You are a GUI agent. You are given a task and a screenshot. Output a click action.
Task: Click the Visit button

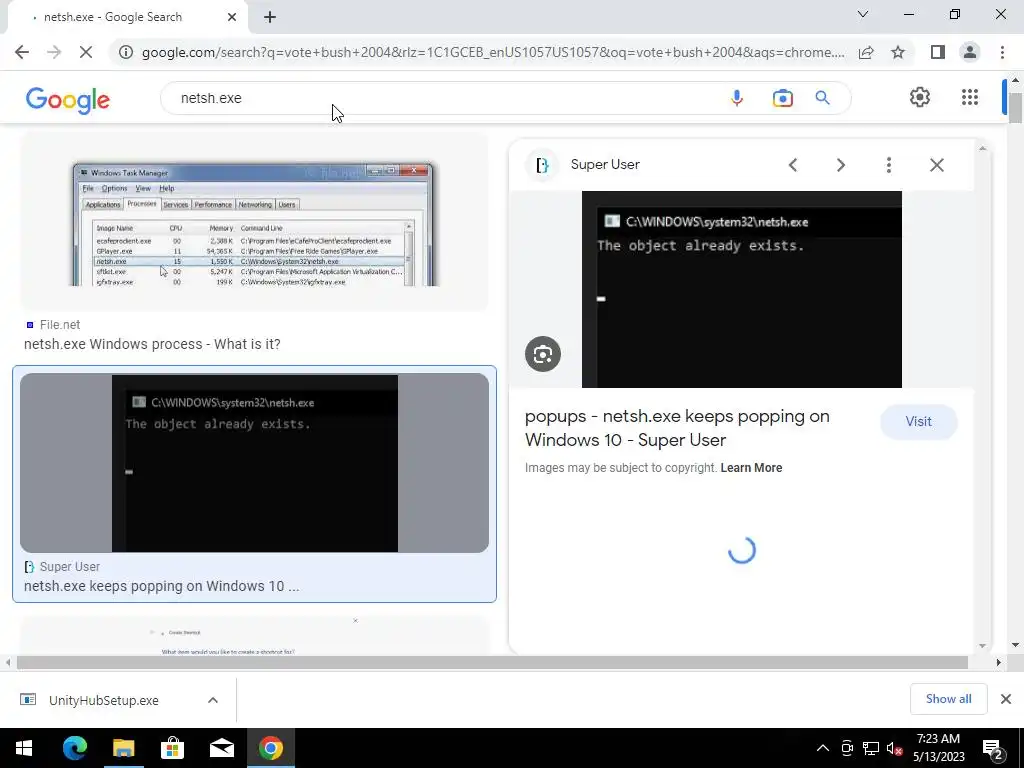(x=918, y=421)
